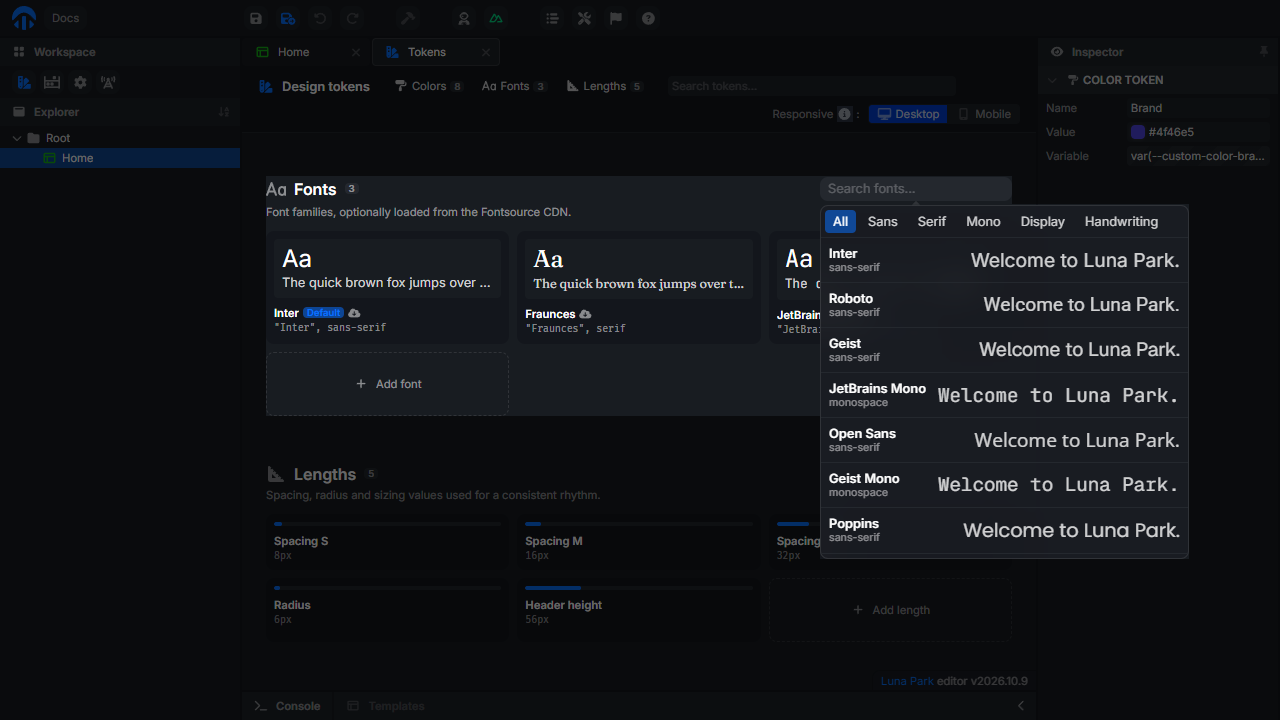Click the Save icon in top toolbar
Screen dimensions: 1280x720
[256, 18]
